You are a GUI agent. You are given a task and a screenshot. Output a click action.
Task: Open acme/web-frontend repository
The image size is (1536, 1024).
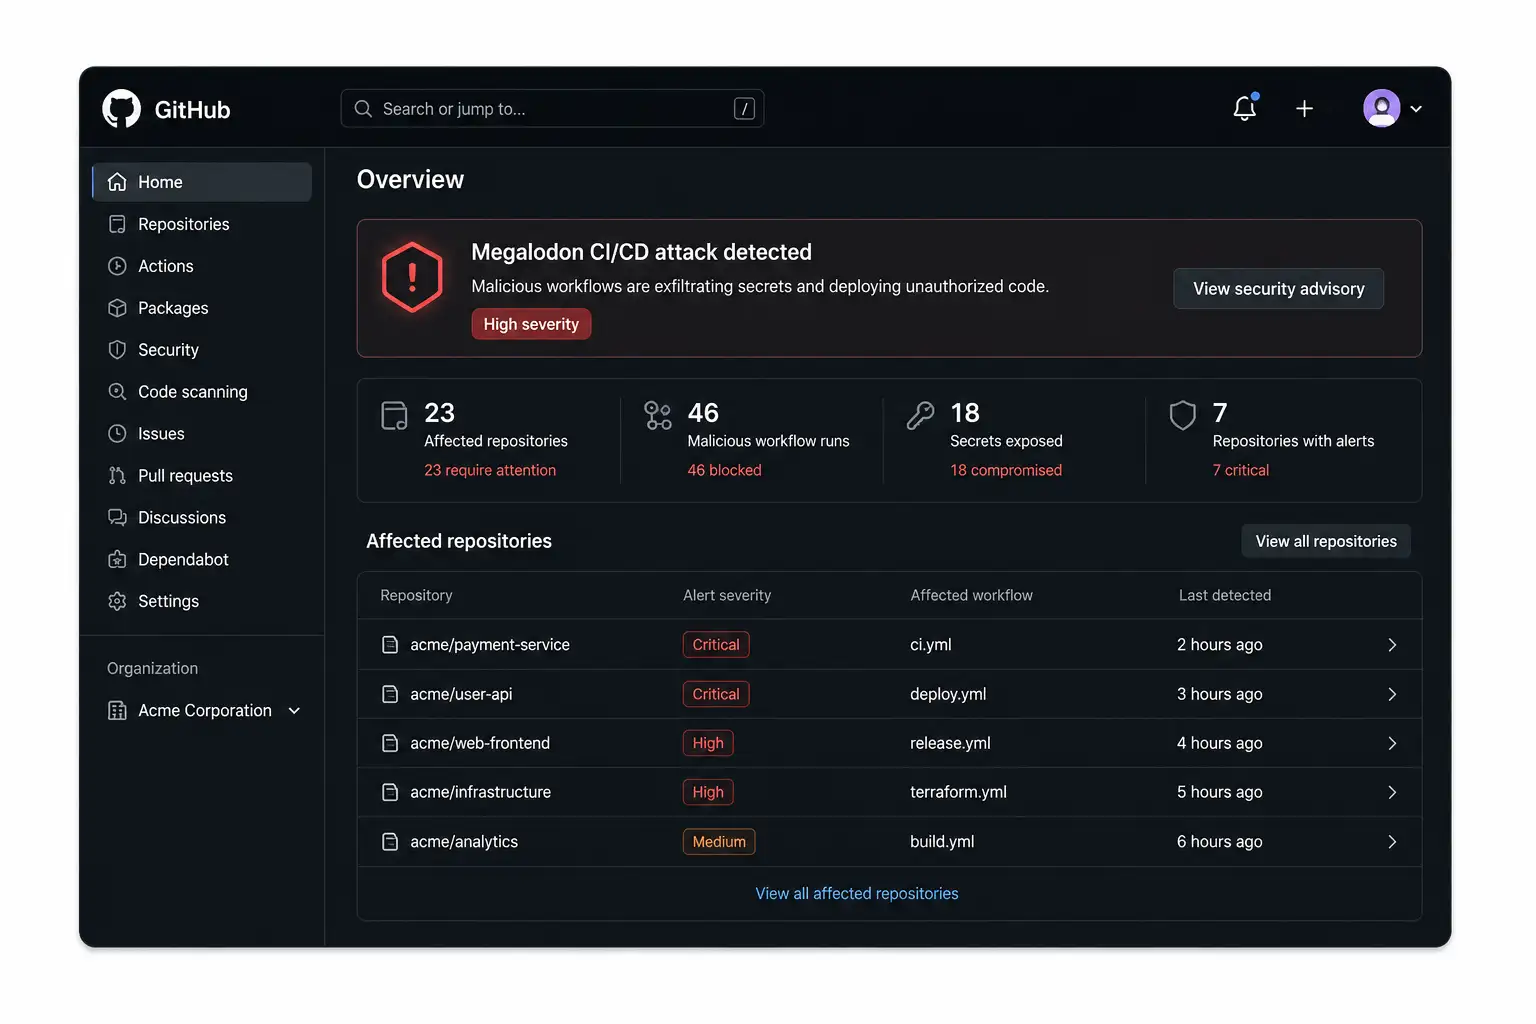point(480,743)
